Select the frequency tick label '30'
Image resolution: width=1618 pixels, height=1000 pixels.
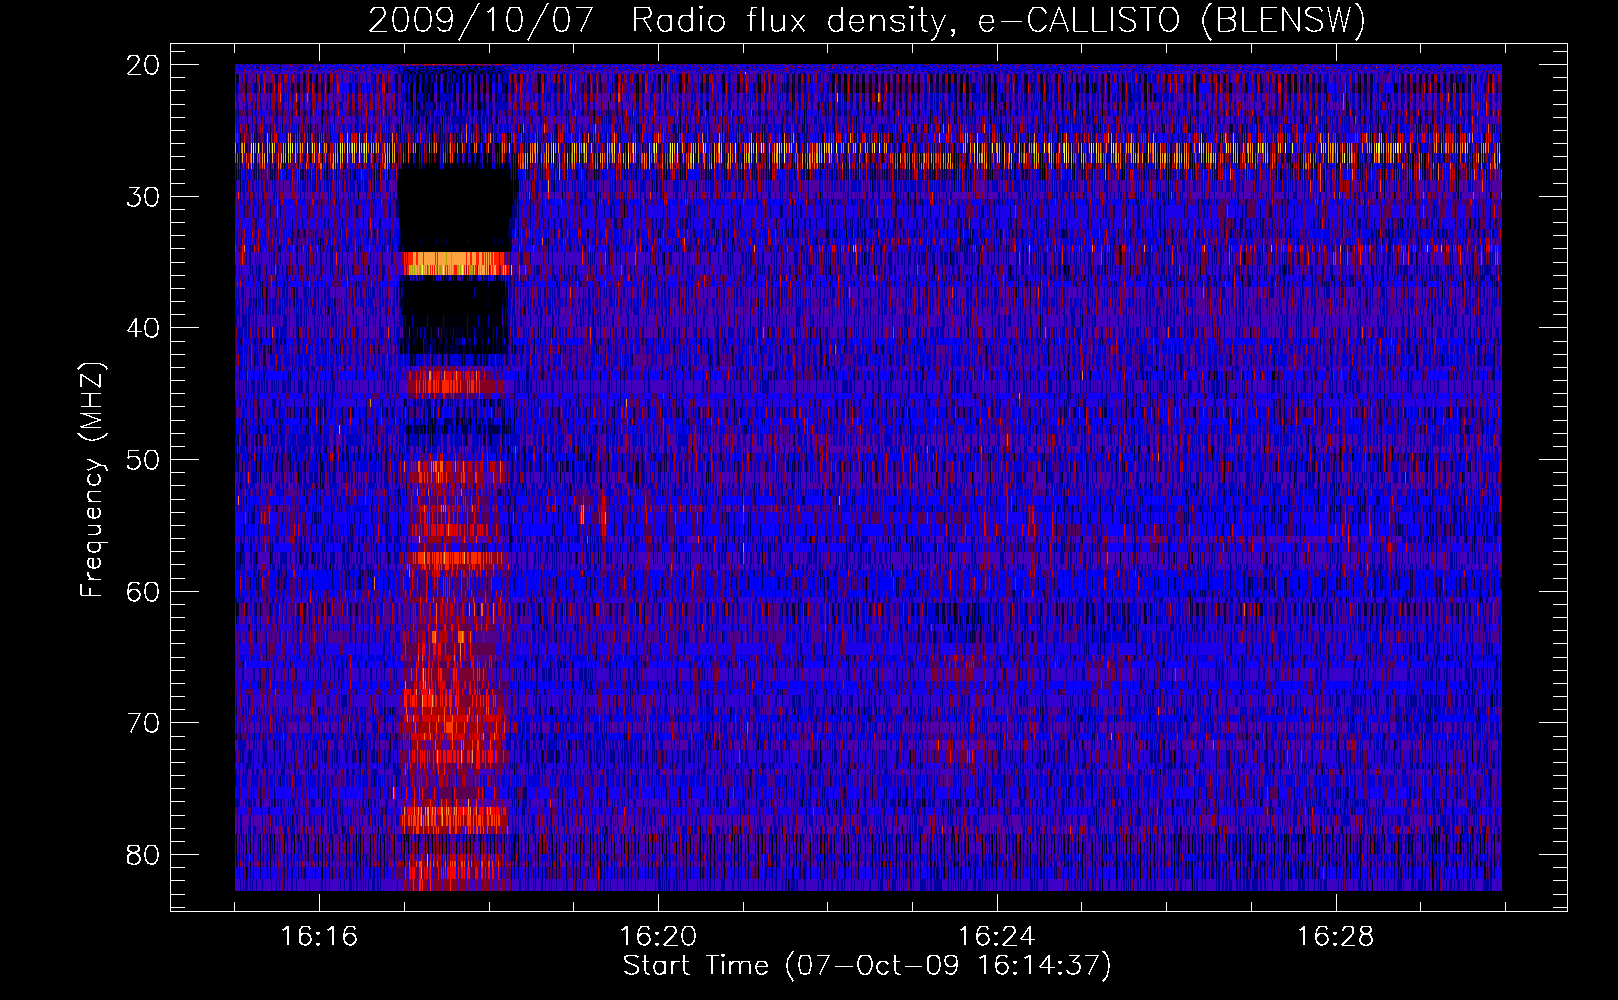(x=144, y=197)
